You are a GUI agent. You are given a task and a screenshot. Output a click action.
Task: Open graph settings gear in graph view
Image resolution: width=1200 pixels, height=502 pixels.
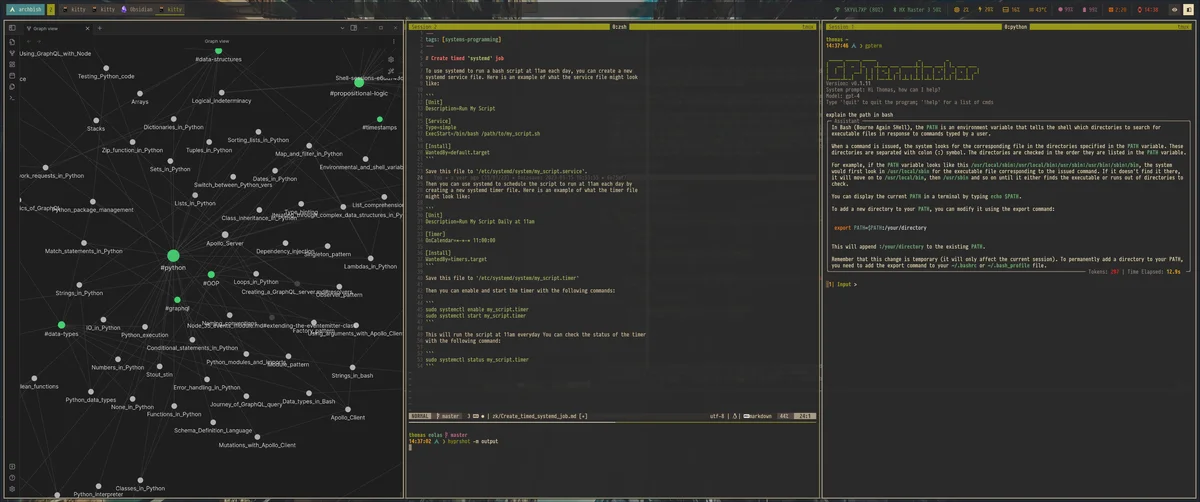click(391, 59)
